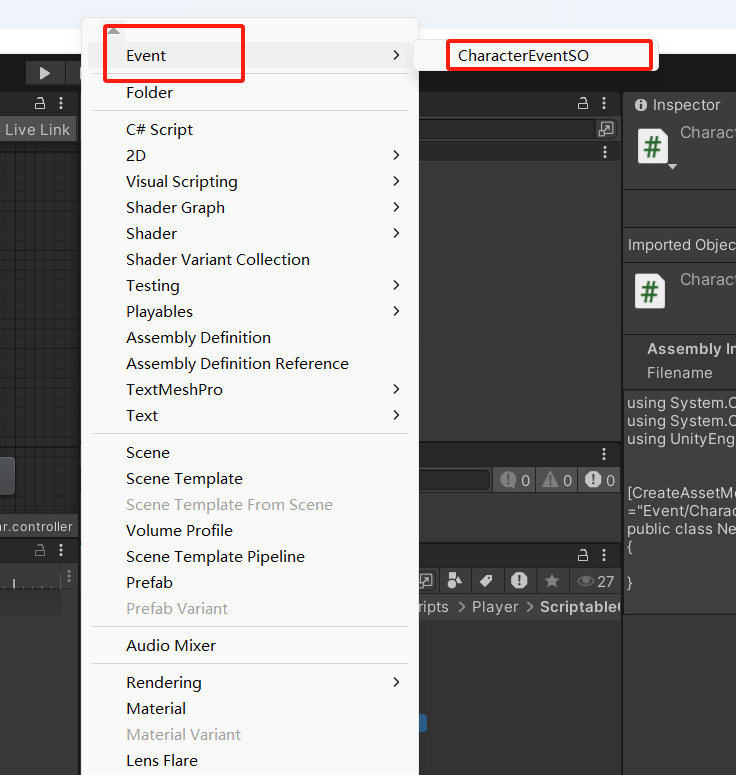Image resolution: width=736 pixels, height=775 pixels.
Task: Click the open-in-window icon left of the shapes icon
Action: 426,581
